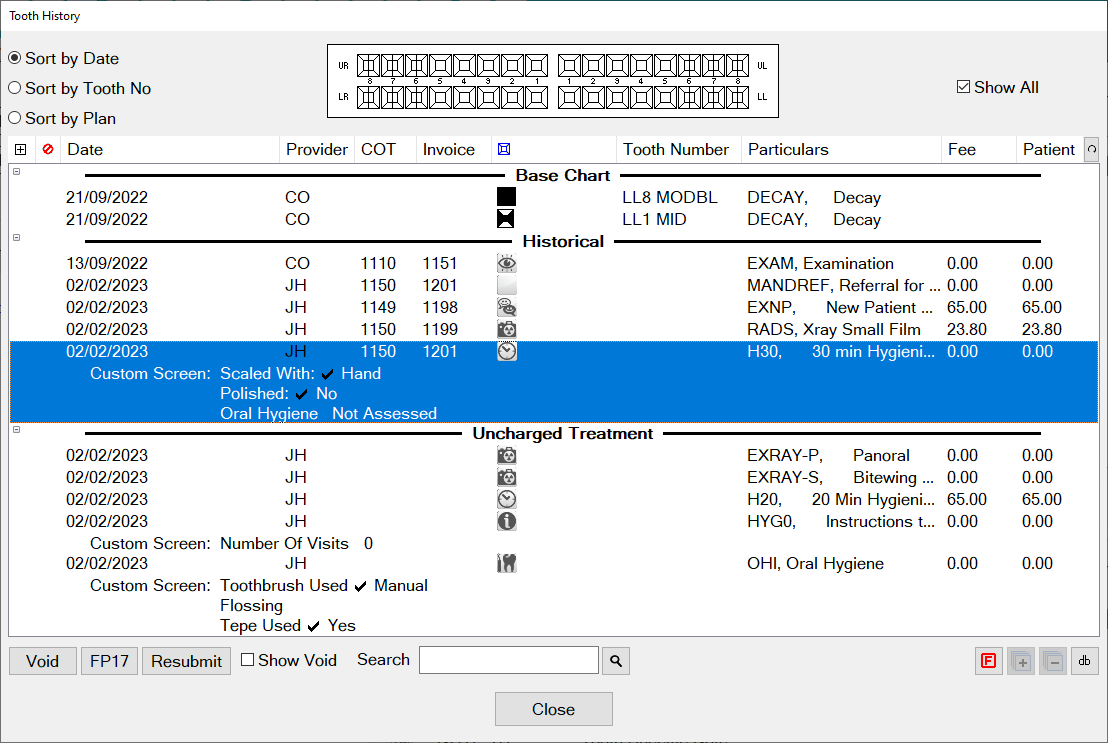Viewport: 1108px width, 743px height.
Task: Click the Invoice column header
Action: pos(454,149)
